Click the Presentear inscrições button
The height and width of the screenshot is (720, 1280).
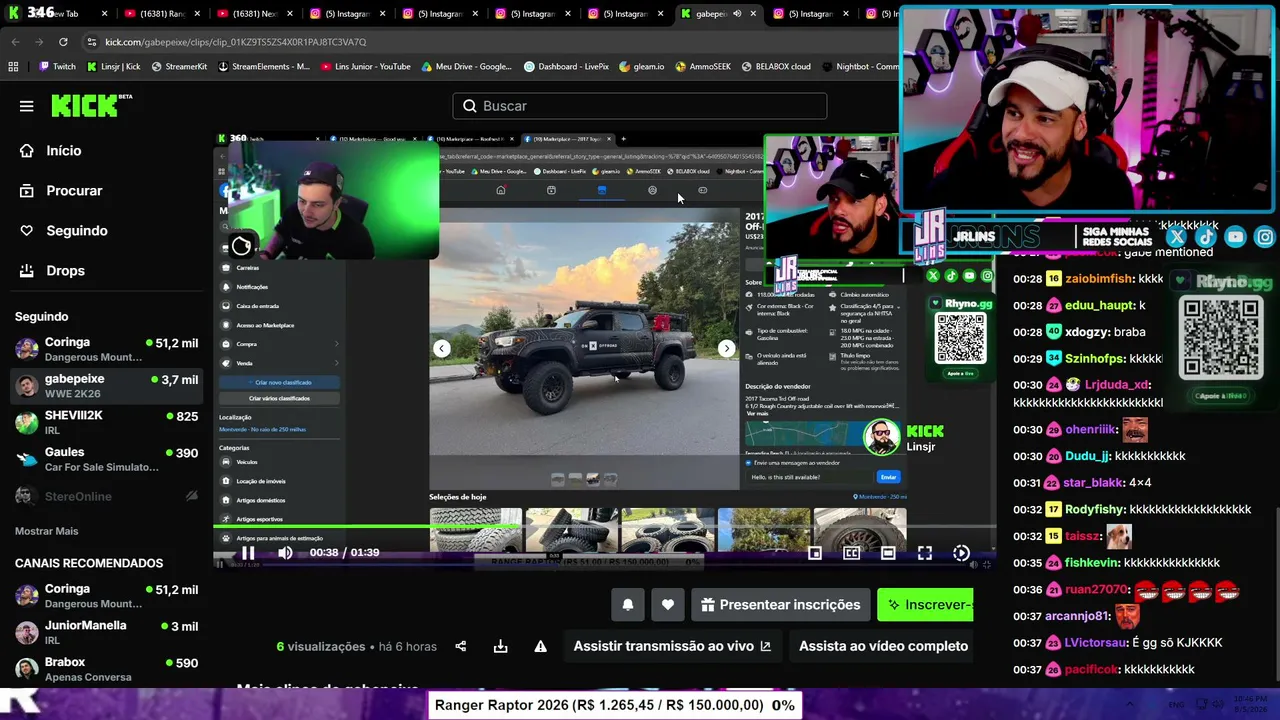point(780,605)
